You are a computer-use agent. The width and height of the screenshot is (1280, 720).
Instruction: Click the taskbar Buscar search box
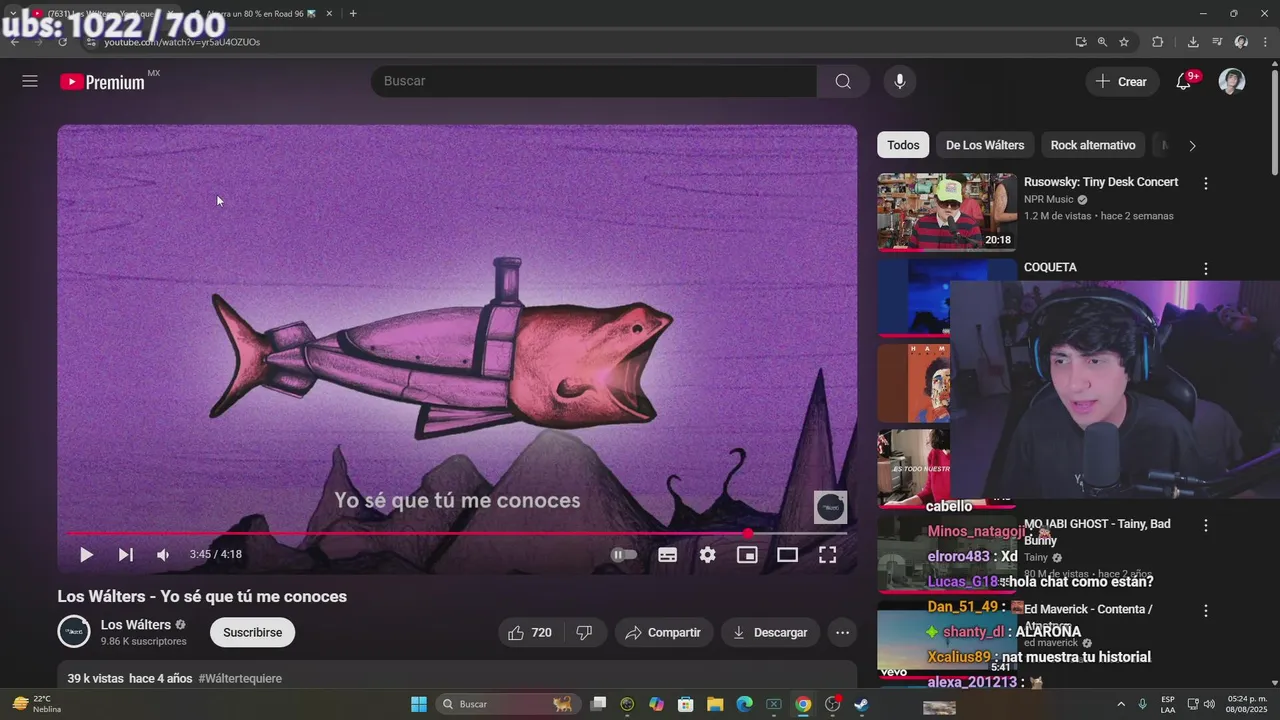(x=508, y=704)
